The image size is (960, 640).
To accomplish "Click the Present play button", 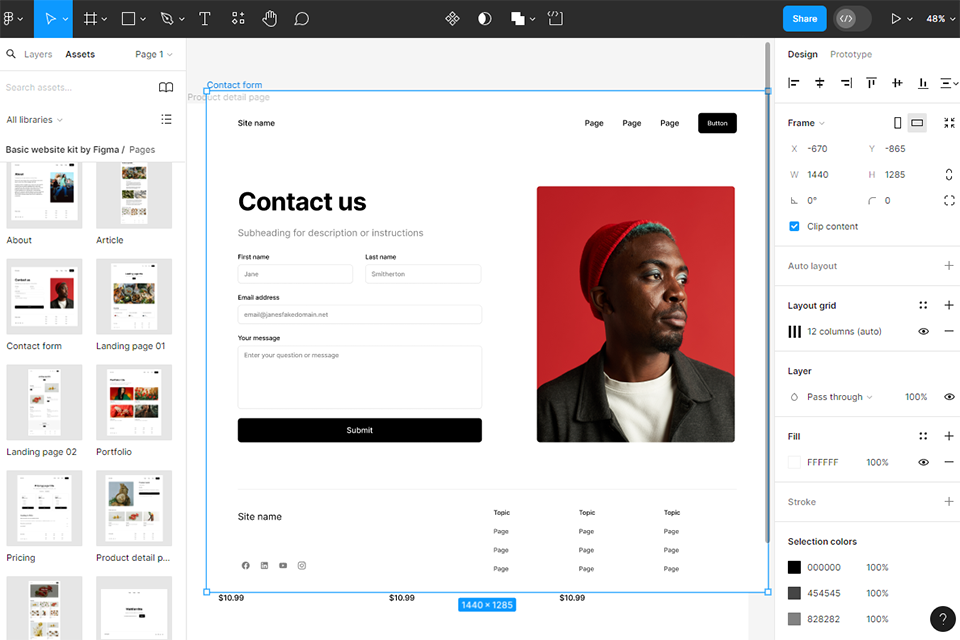I will point(896,19).
